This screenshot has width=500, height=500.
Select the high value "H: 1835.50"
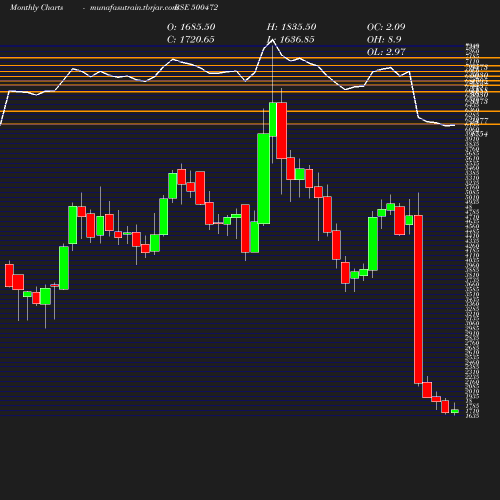[x=291, y=27]
